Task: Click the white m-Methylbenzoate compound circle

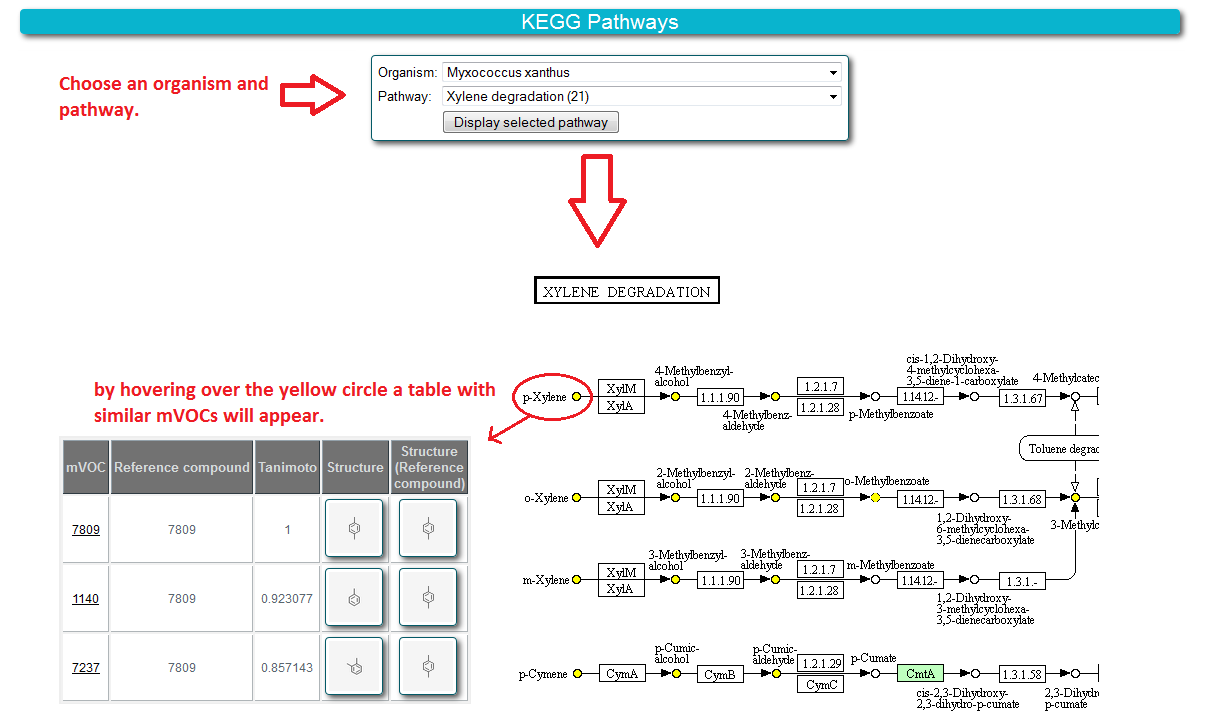Action: point(875,580)
